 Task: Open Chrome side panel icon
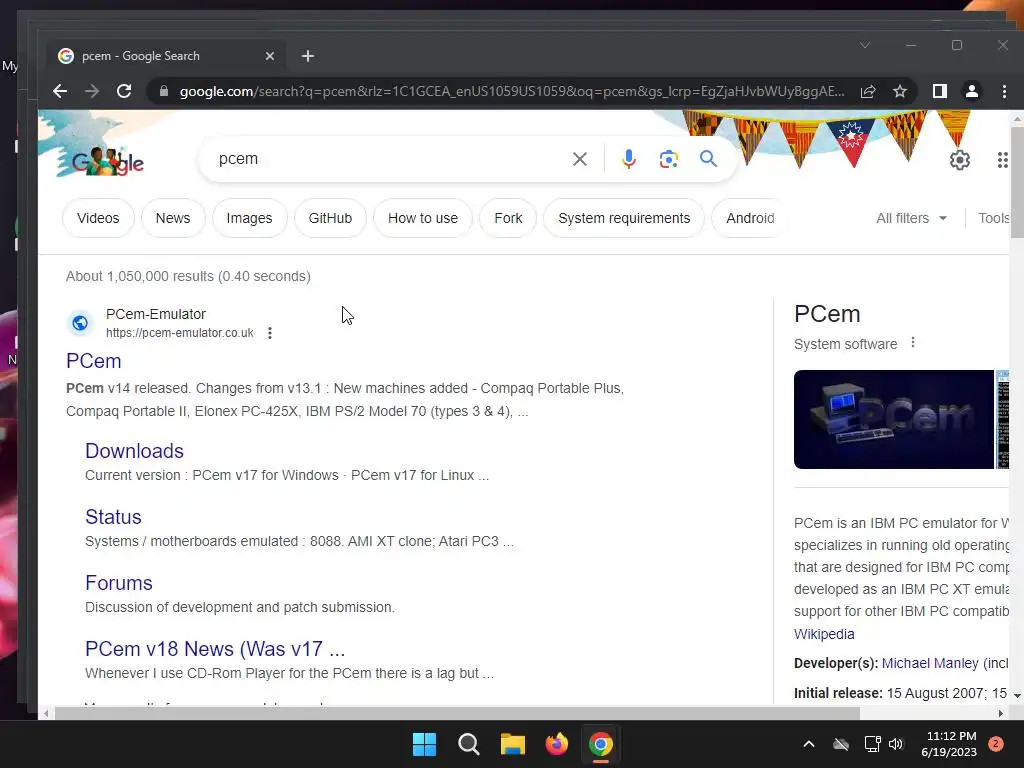(x=940, y=91)
